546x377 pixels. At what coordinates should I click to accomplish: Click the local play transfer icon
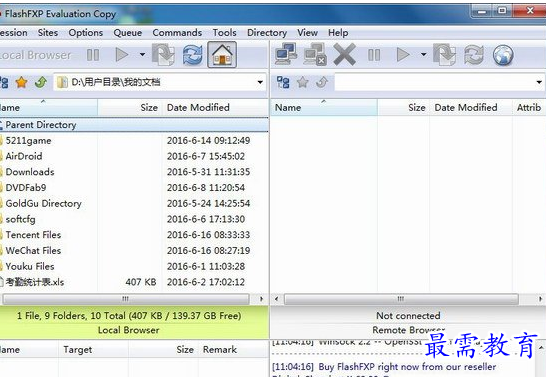tap(122, 55)
